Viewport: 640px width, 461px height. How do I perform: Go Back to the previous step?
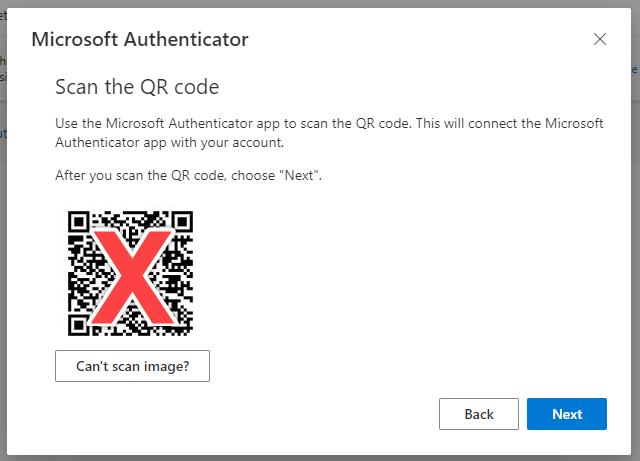tap(479, 414)
